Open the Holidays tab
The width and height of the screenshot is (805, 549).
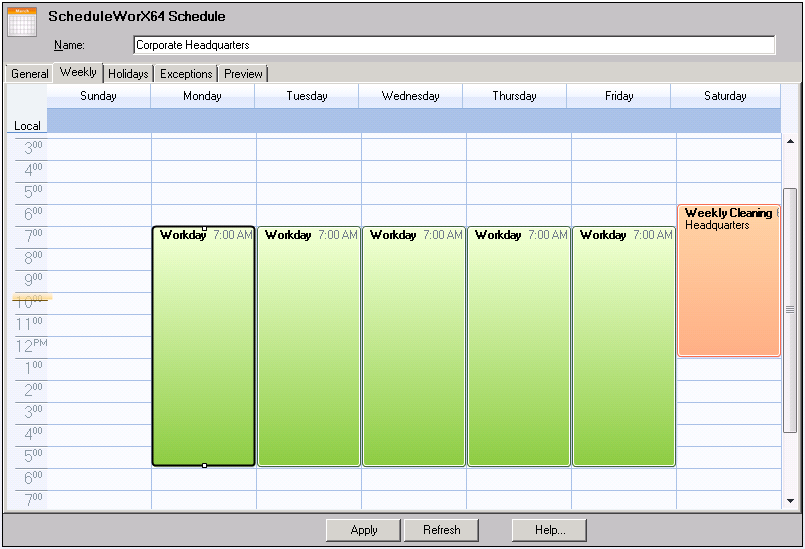click(x=128, y=74)
